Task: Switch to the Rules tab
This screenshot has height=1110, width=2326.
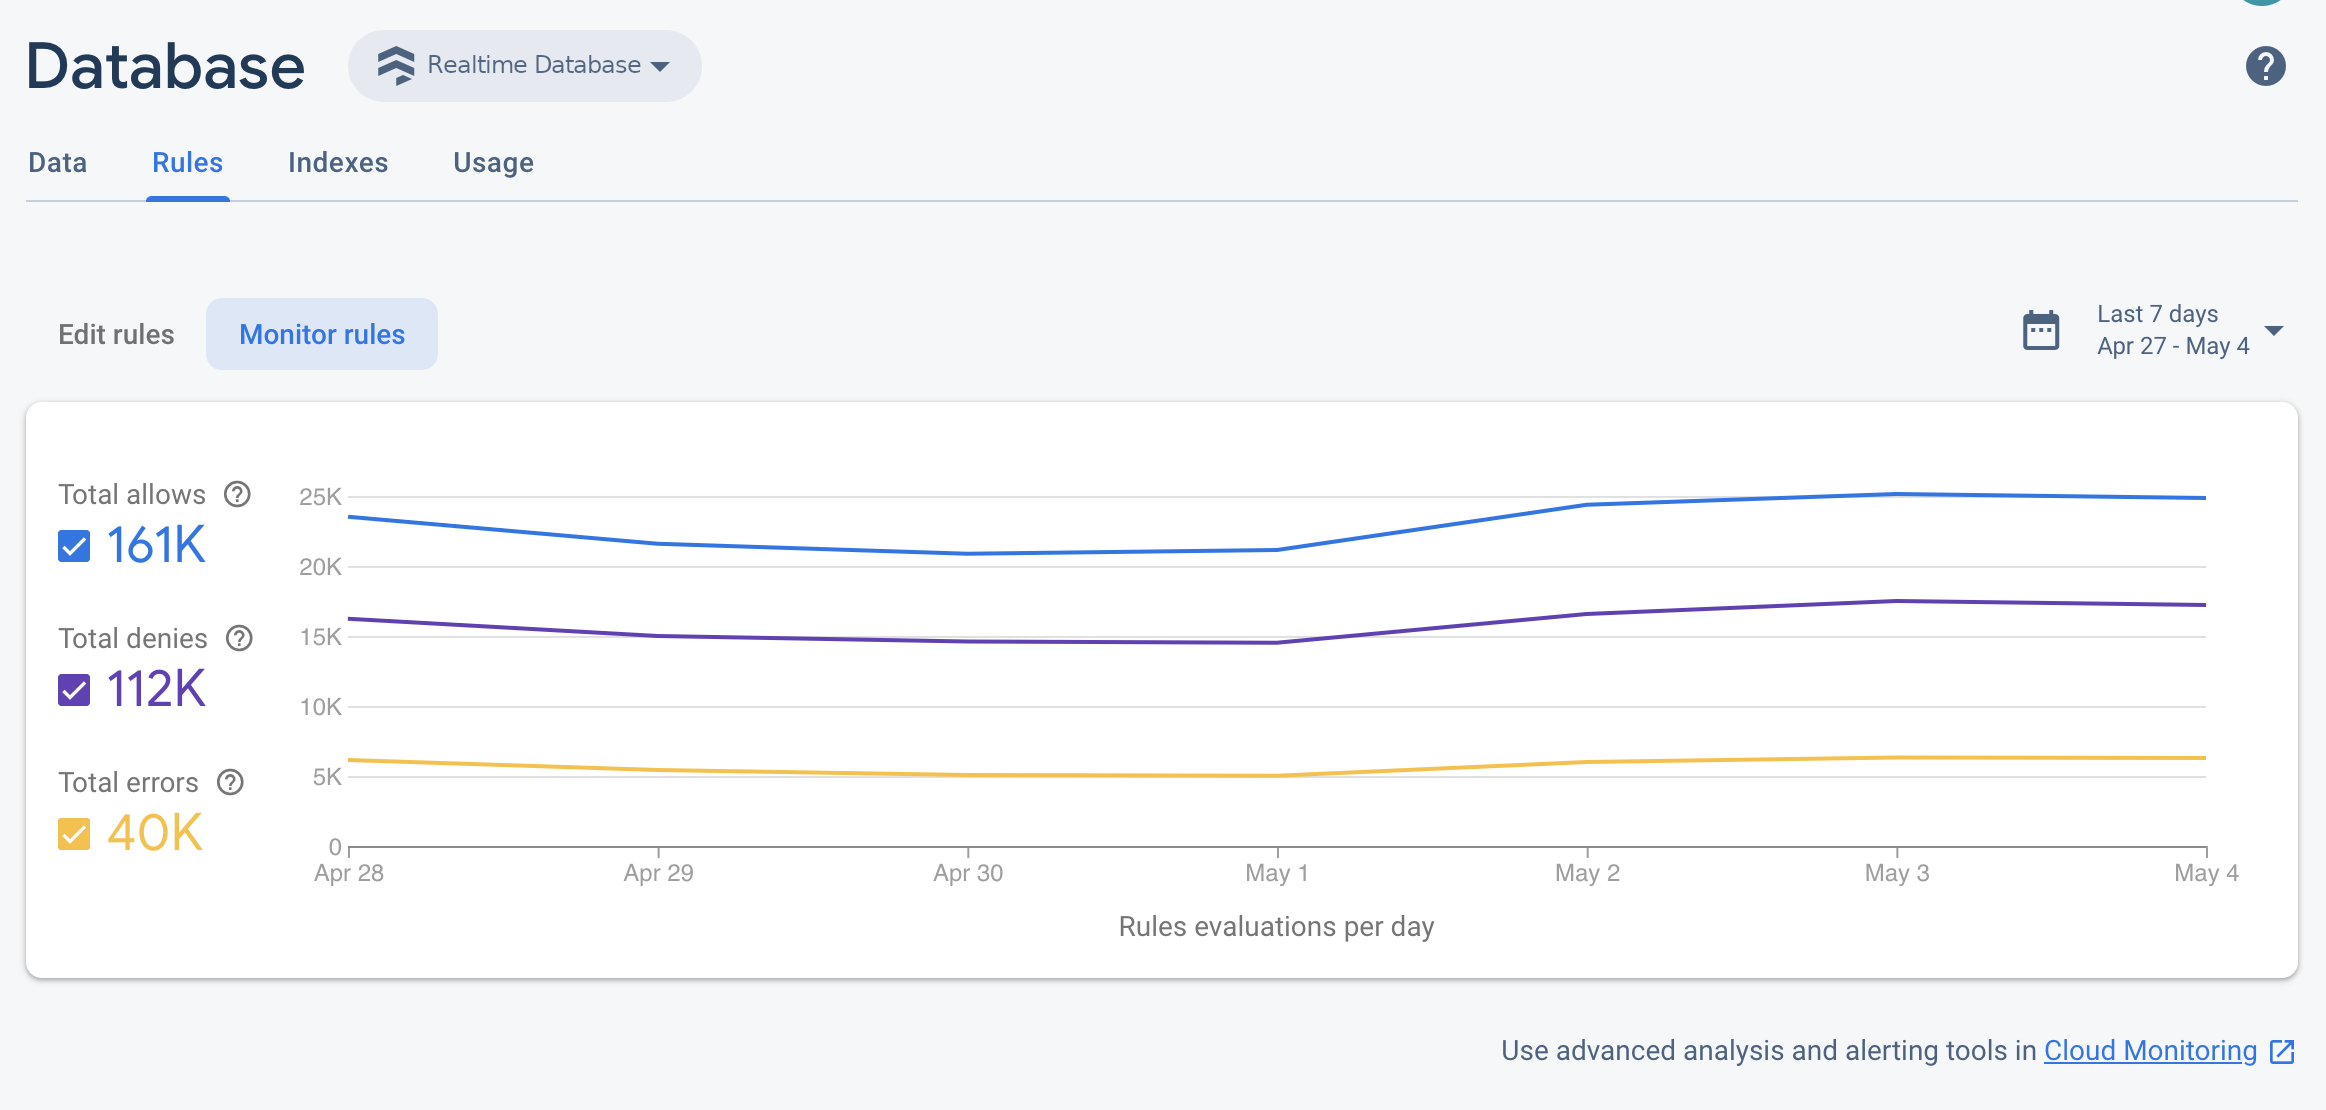Action: pos(185,162)
